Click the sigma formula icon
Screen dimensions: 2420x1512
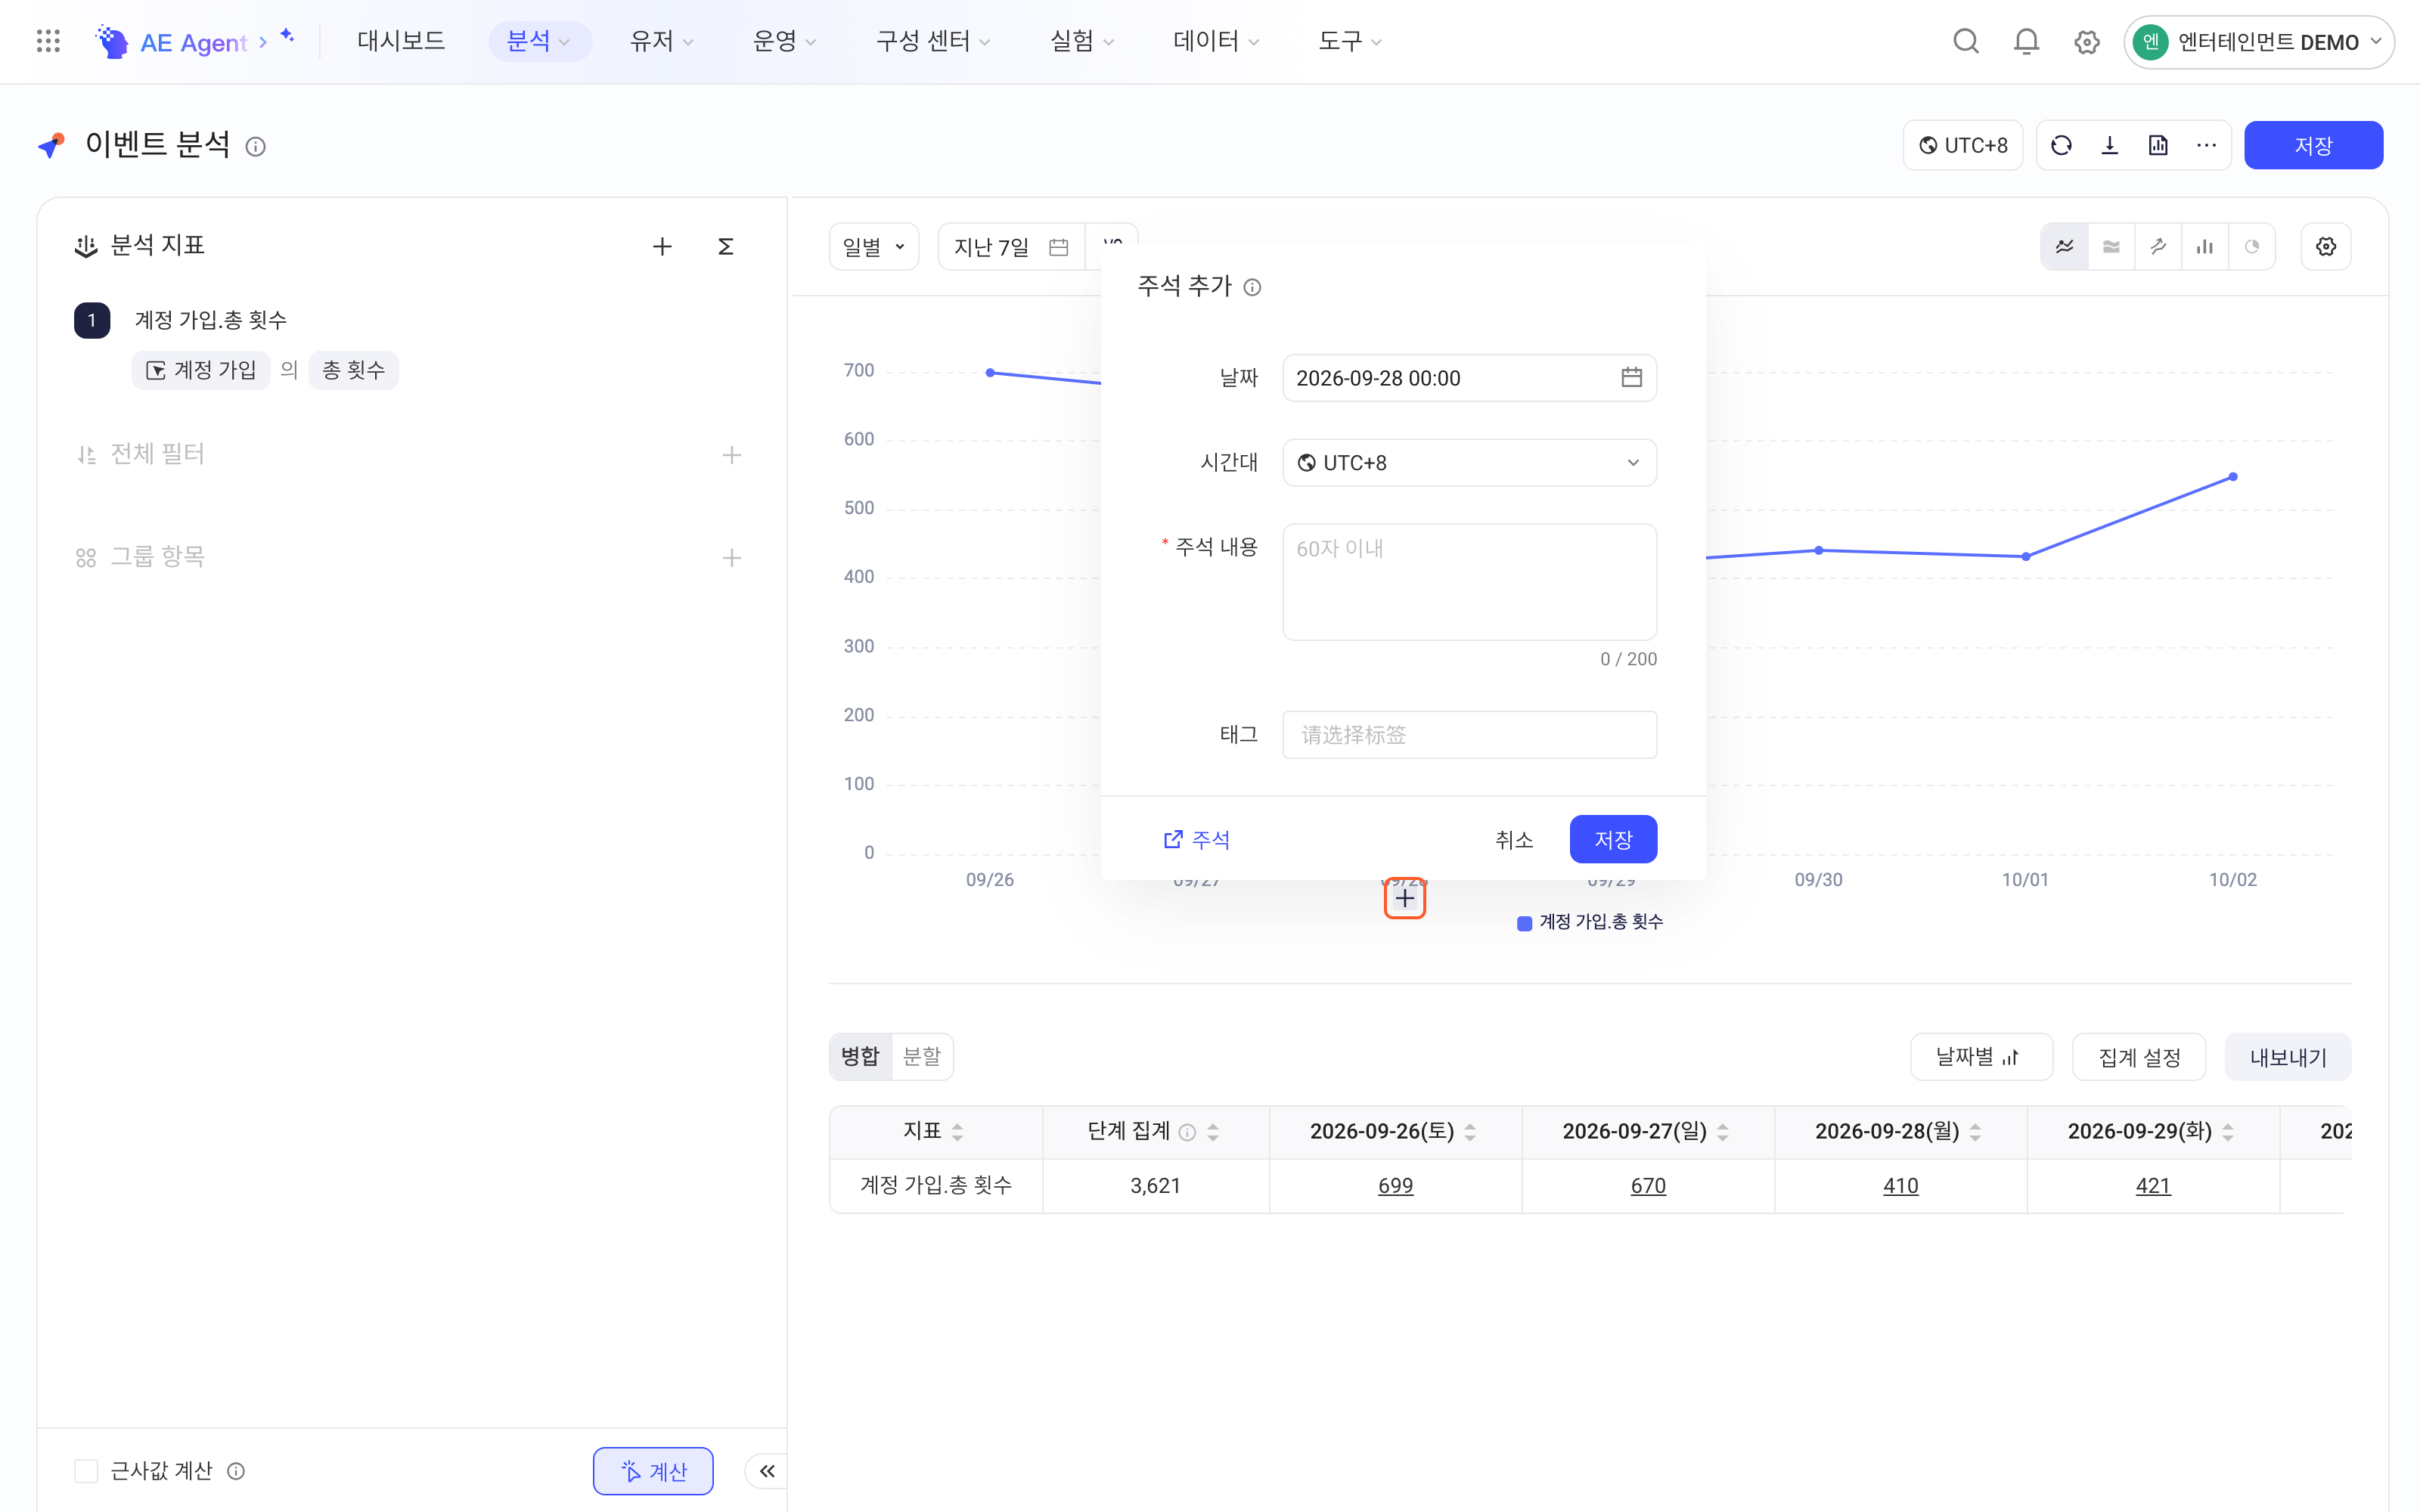(726, 246)
